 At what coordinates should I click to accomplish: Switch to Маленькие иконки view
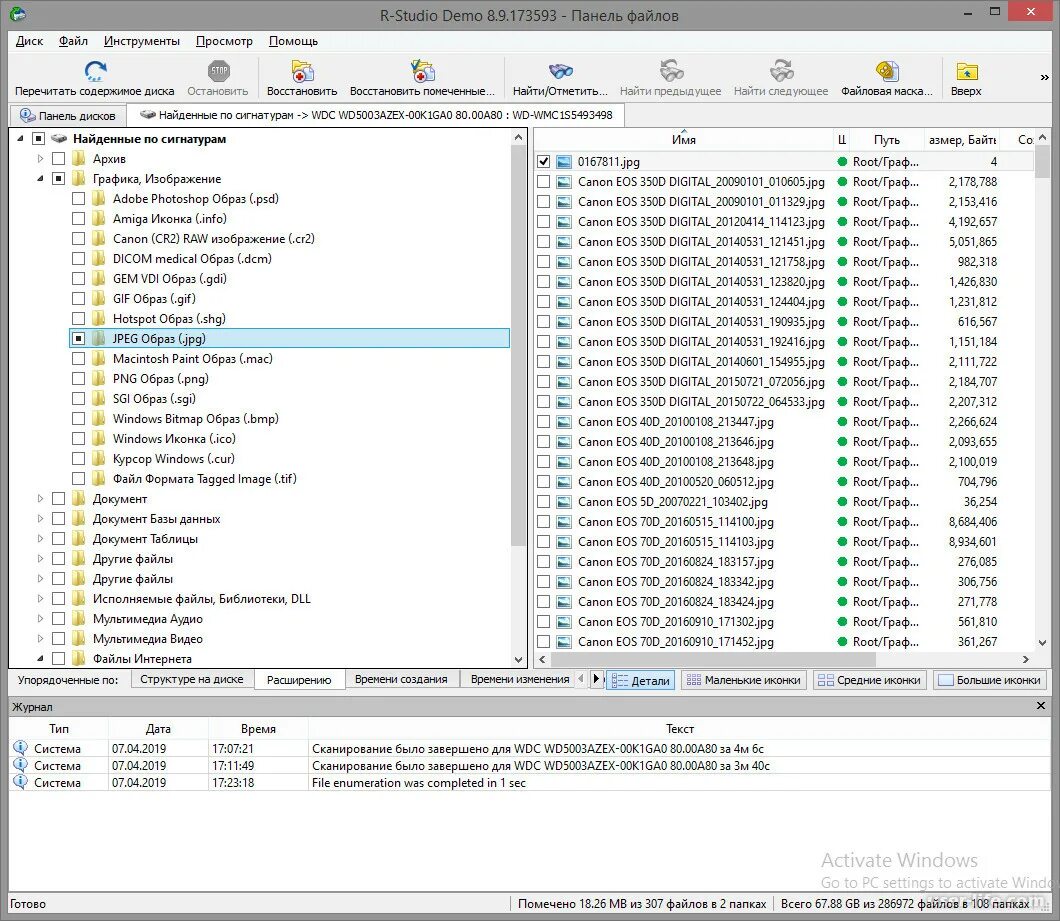(x=744, y=680)
